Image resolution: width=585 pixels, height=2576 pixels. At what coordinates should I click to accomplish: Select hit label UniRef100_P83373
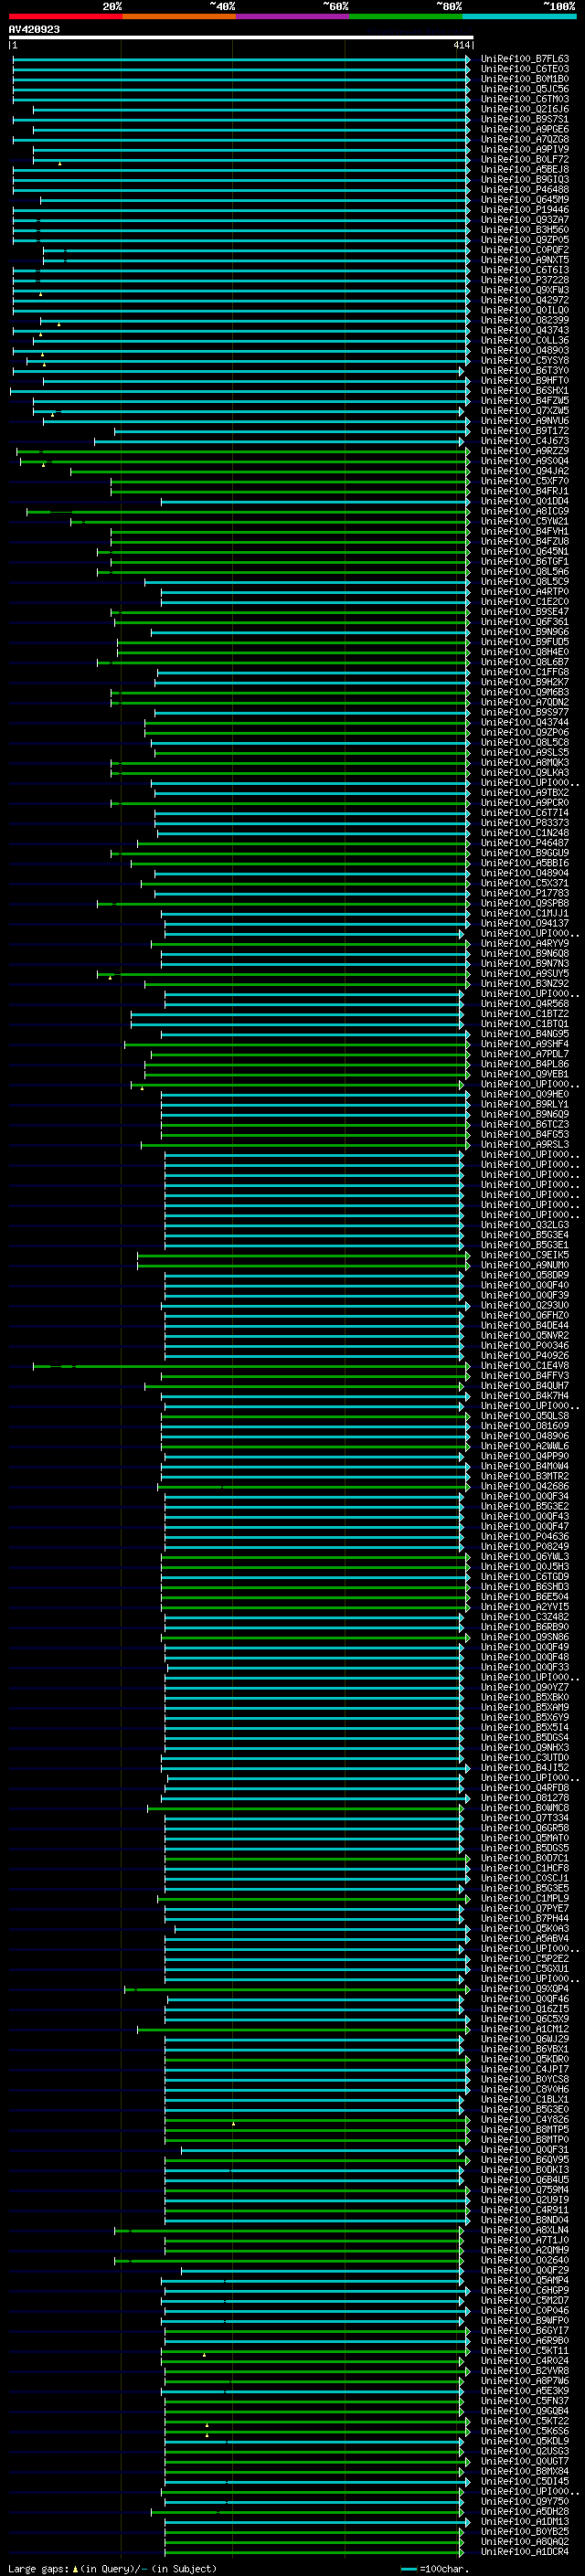point(525,822)
